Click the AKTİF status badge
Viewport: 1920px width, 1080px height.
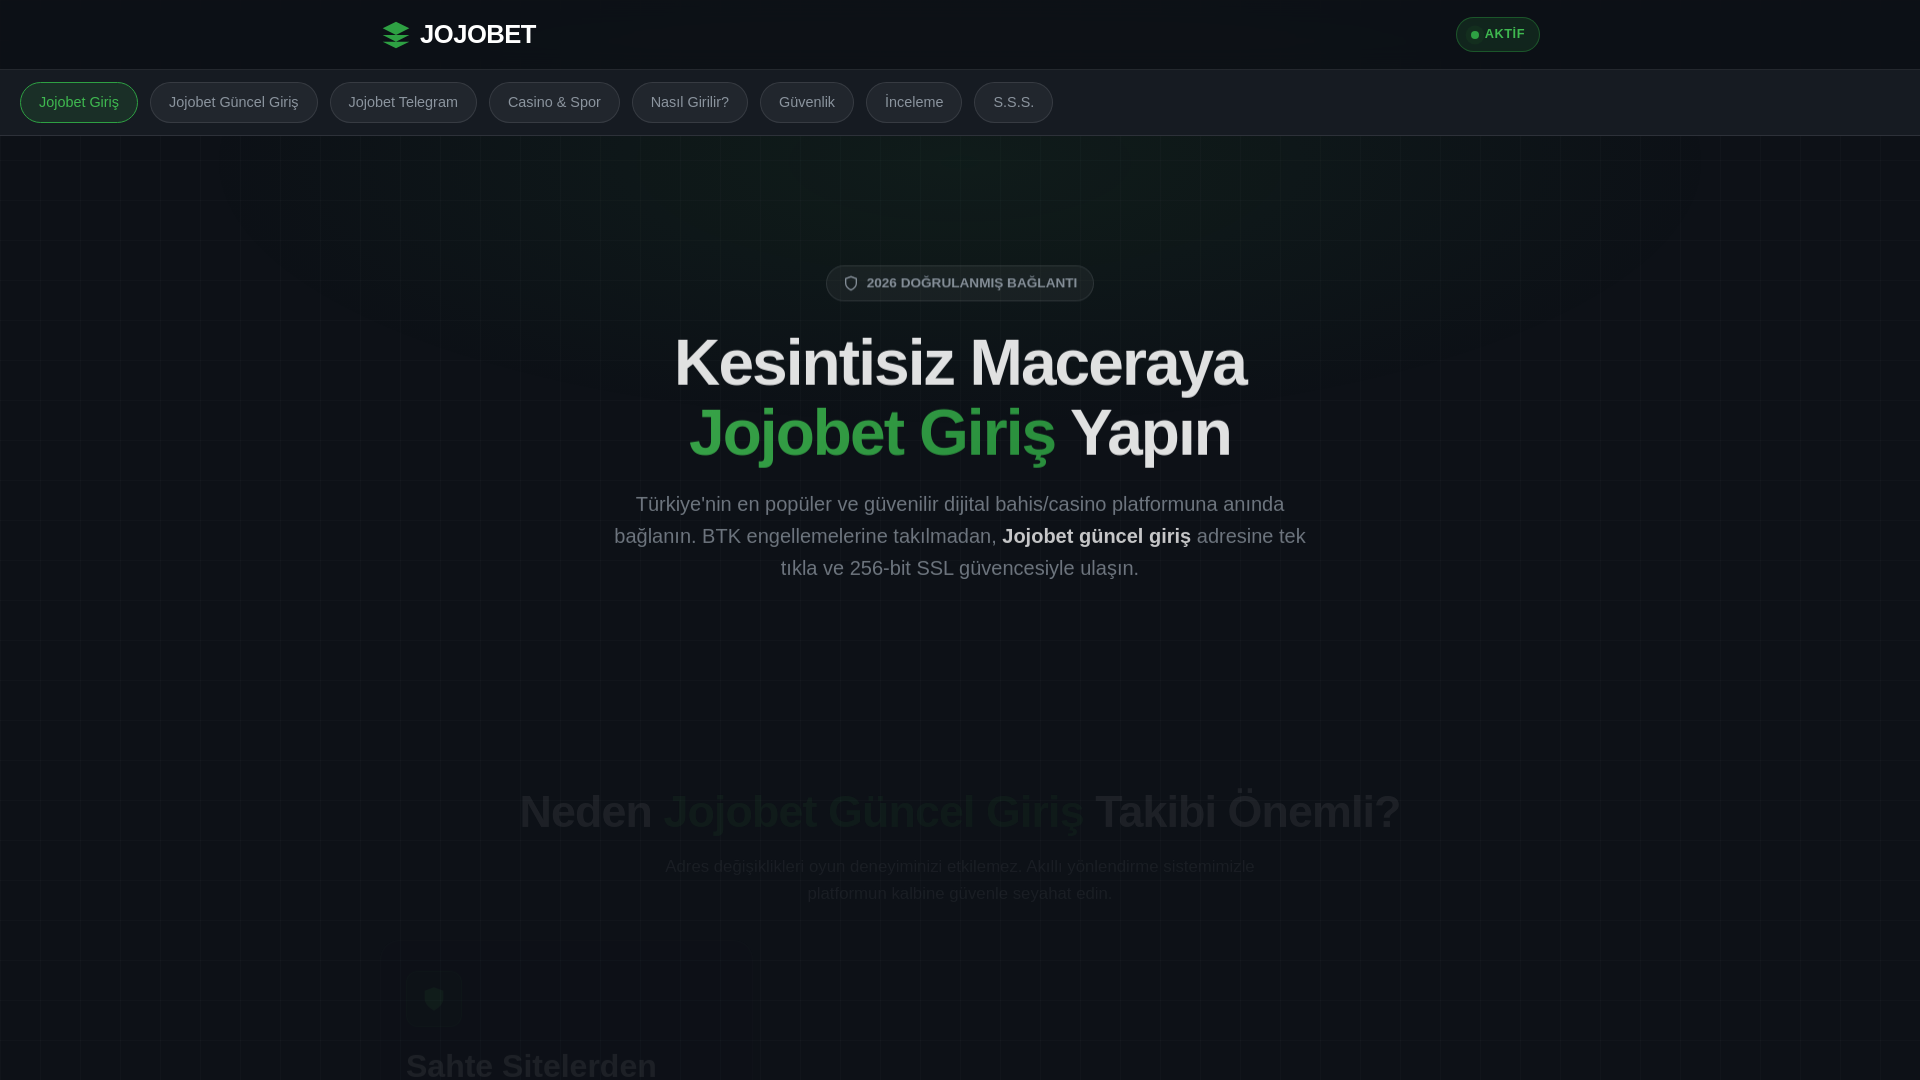tap(1497, 35)
